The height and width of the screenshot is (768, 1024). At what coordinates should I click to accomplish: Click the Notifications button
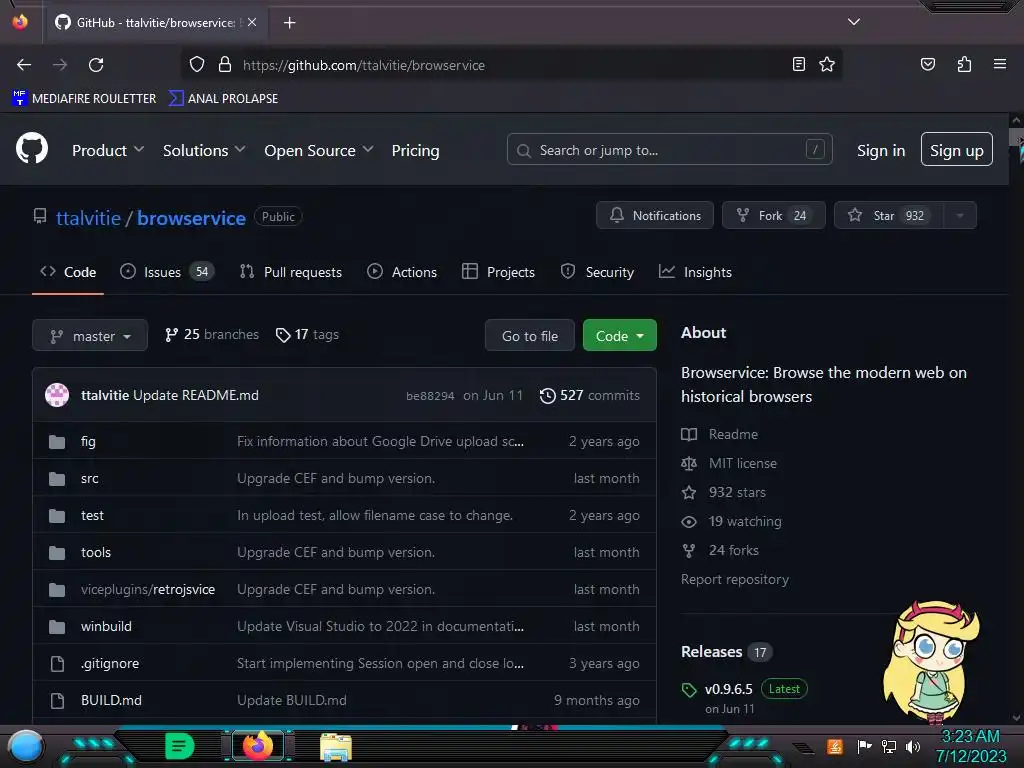655,216
